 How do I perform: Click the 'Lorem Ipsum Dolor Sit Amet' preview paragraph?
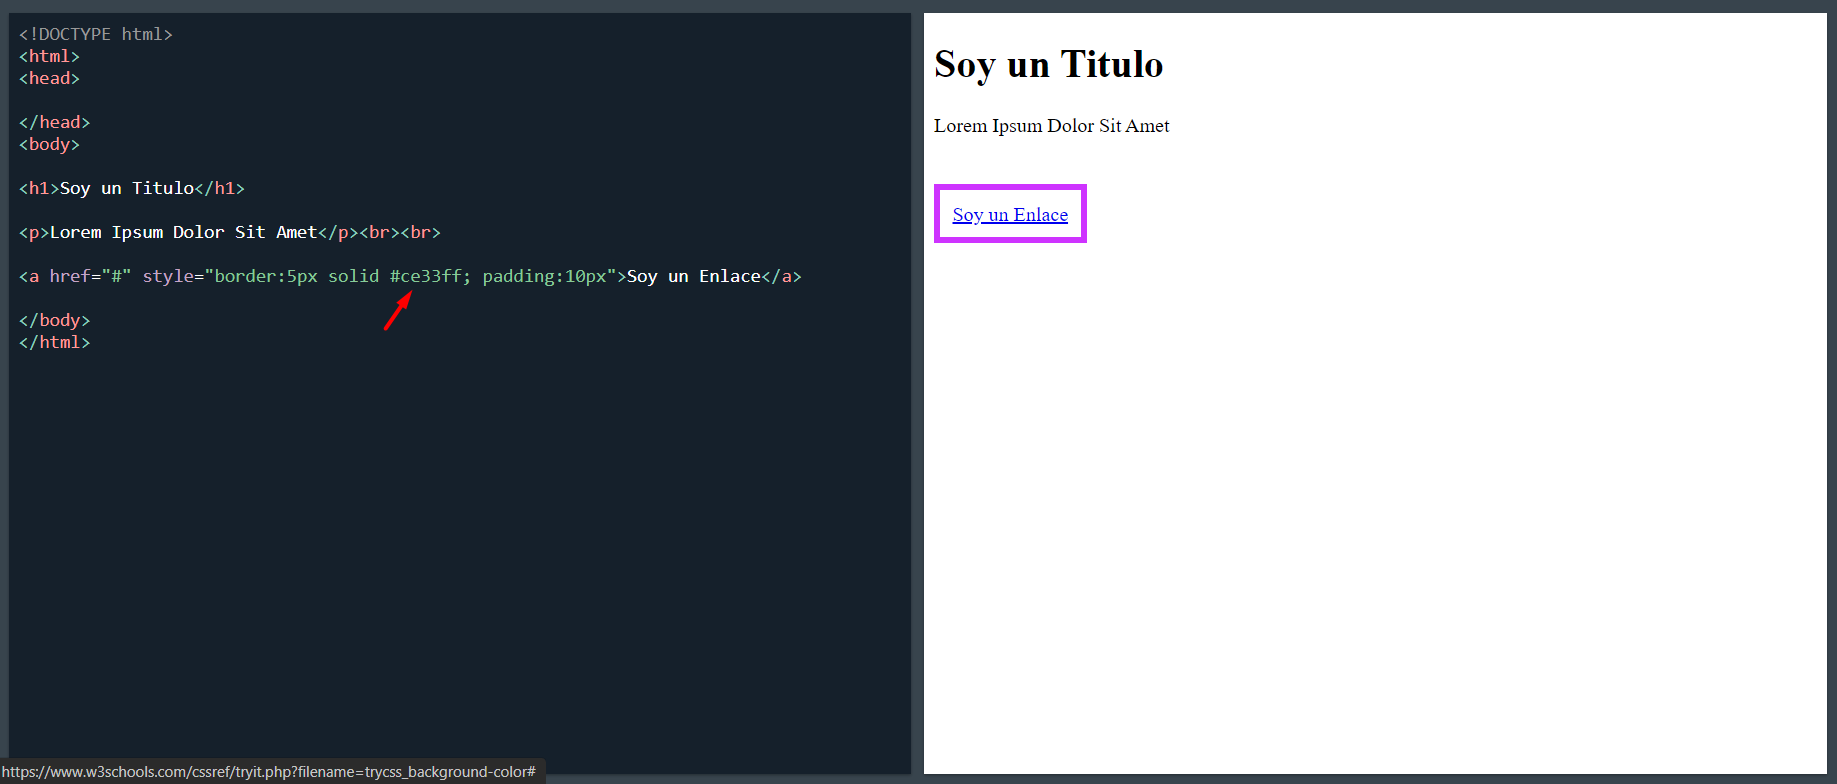click(1051, 126)
